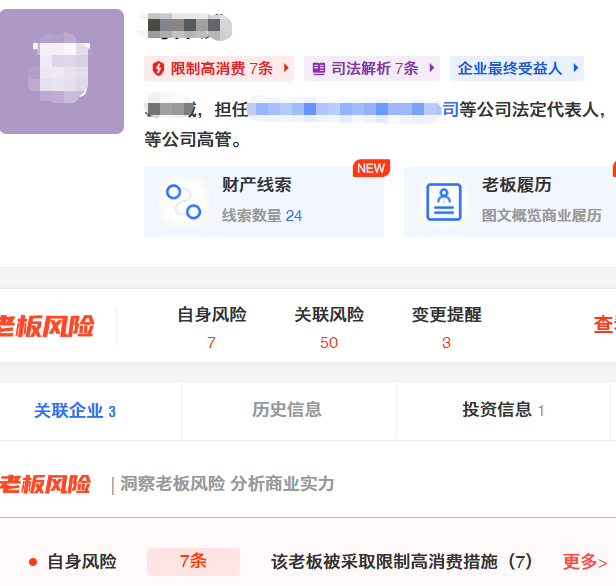Switch to the 历史信息 tab
Screen dimensions: 616x586
(287, 410)
